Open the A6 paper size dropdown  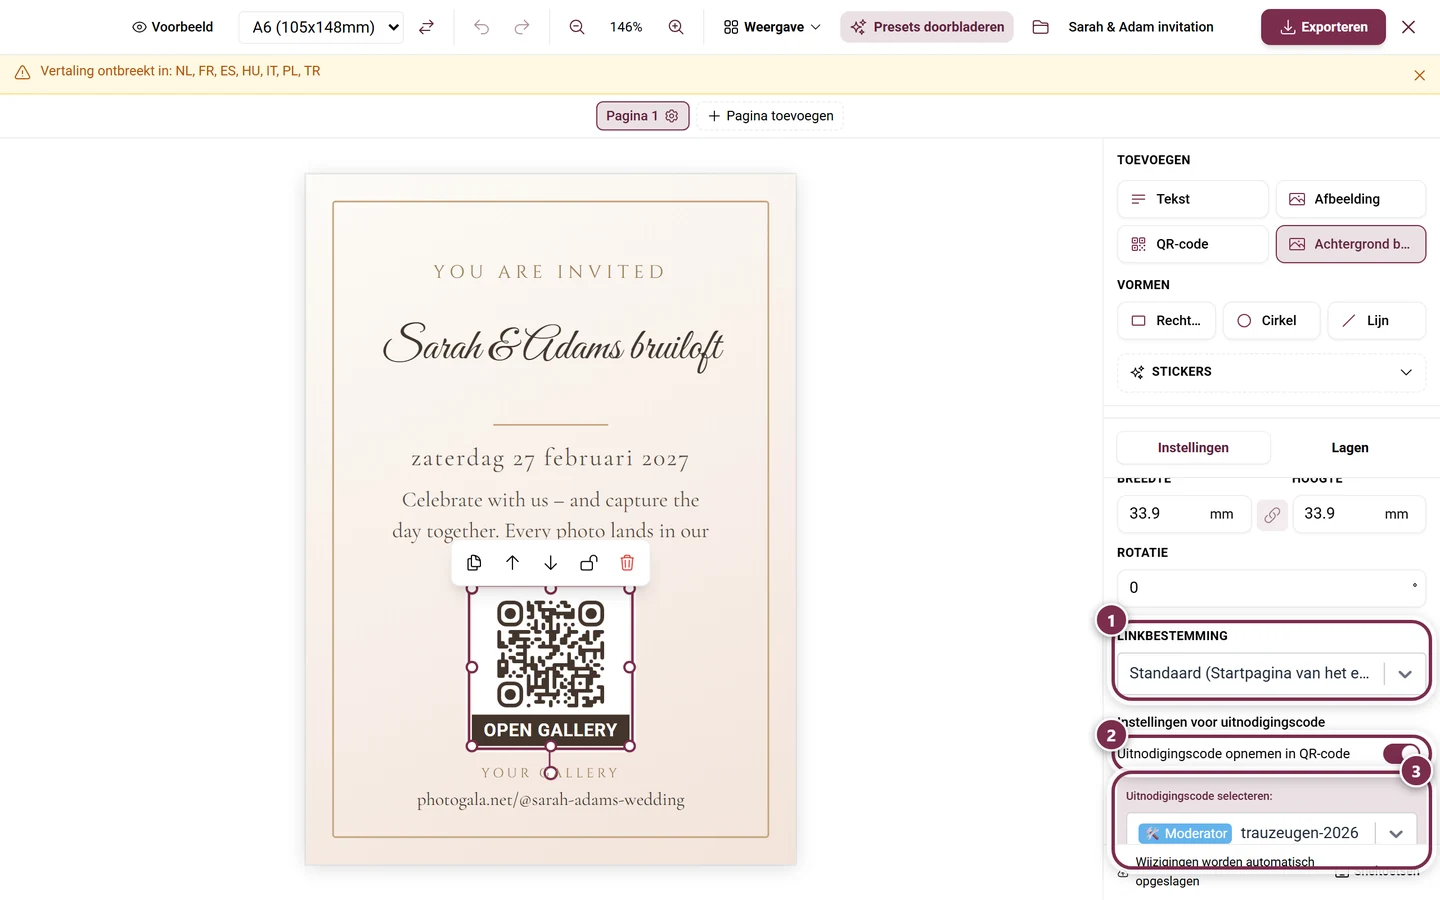(x=321, y=27)
